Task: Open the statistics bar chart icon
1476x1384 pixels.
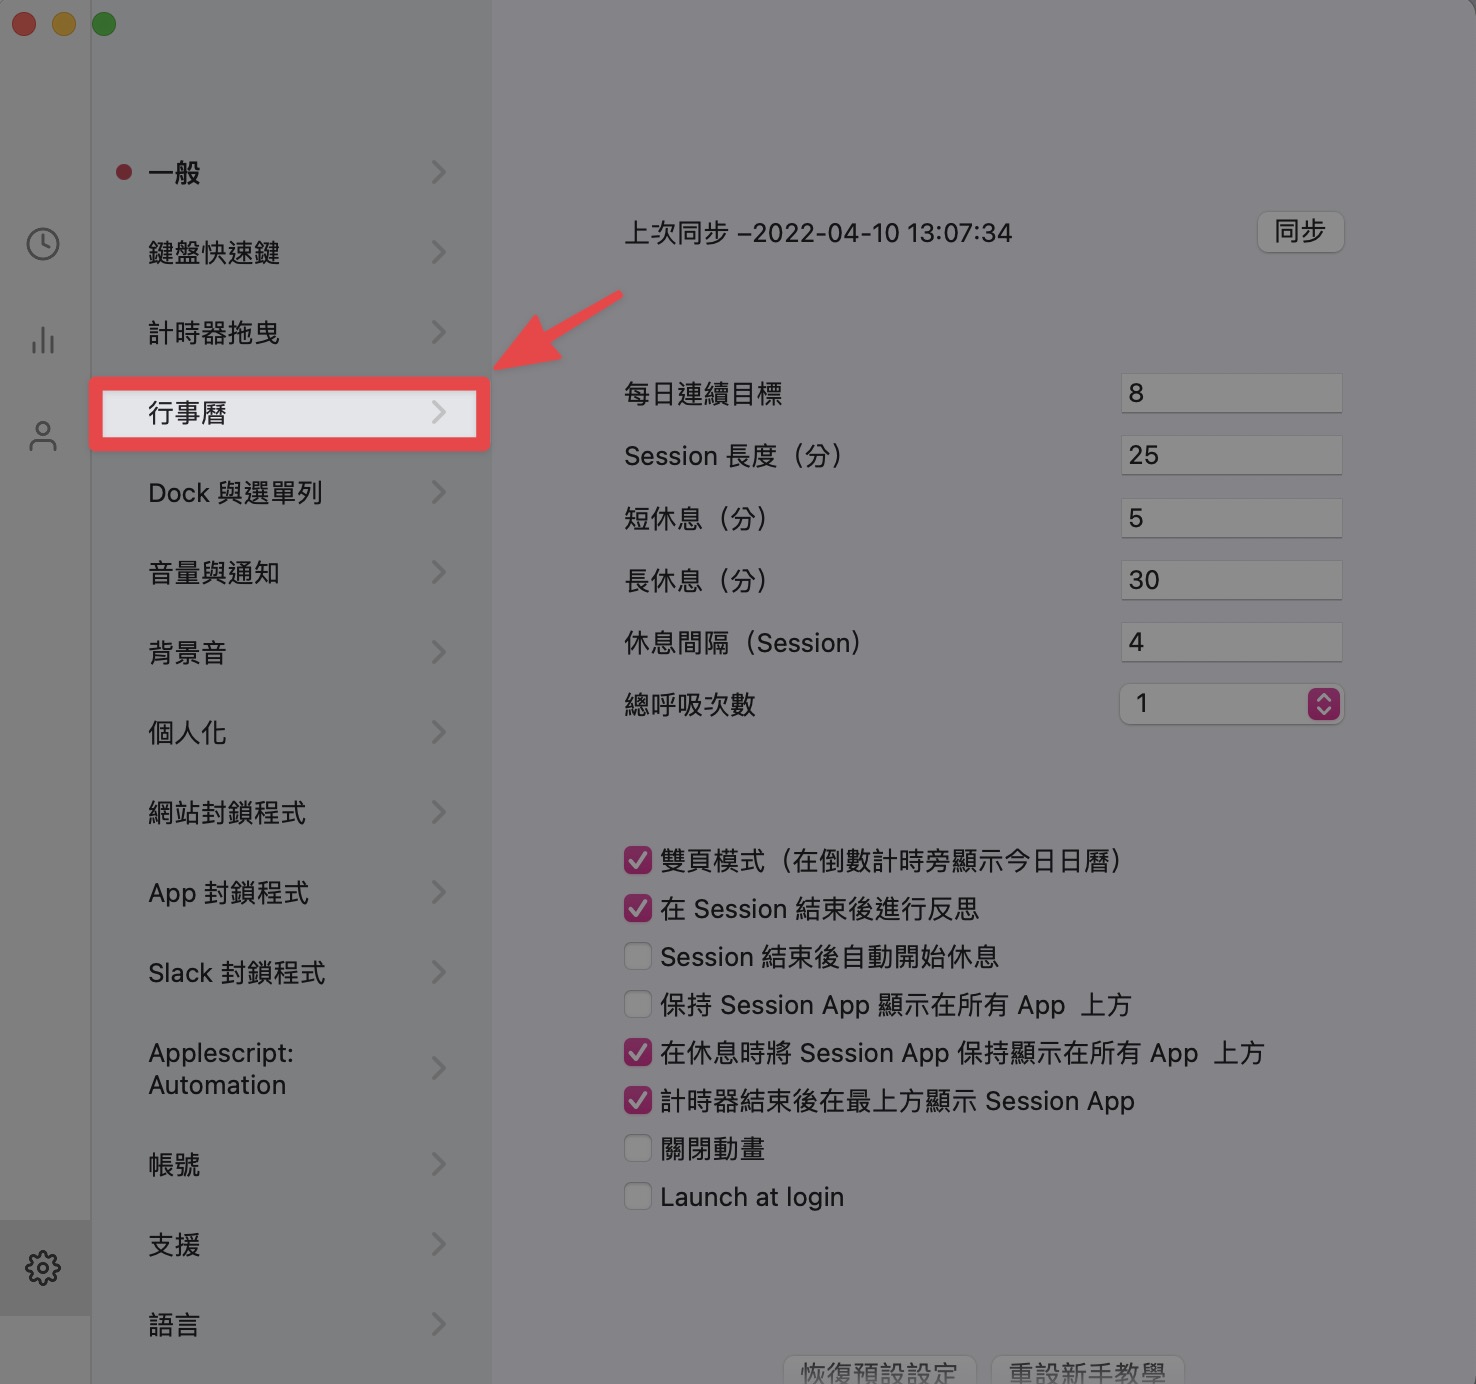Action: (43, 340)
